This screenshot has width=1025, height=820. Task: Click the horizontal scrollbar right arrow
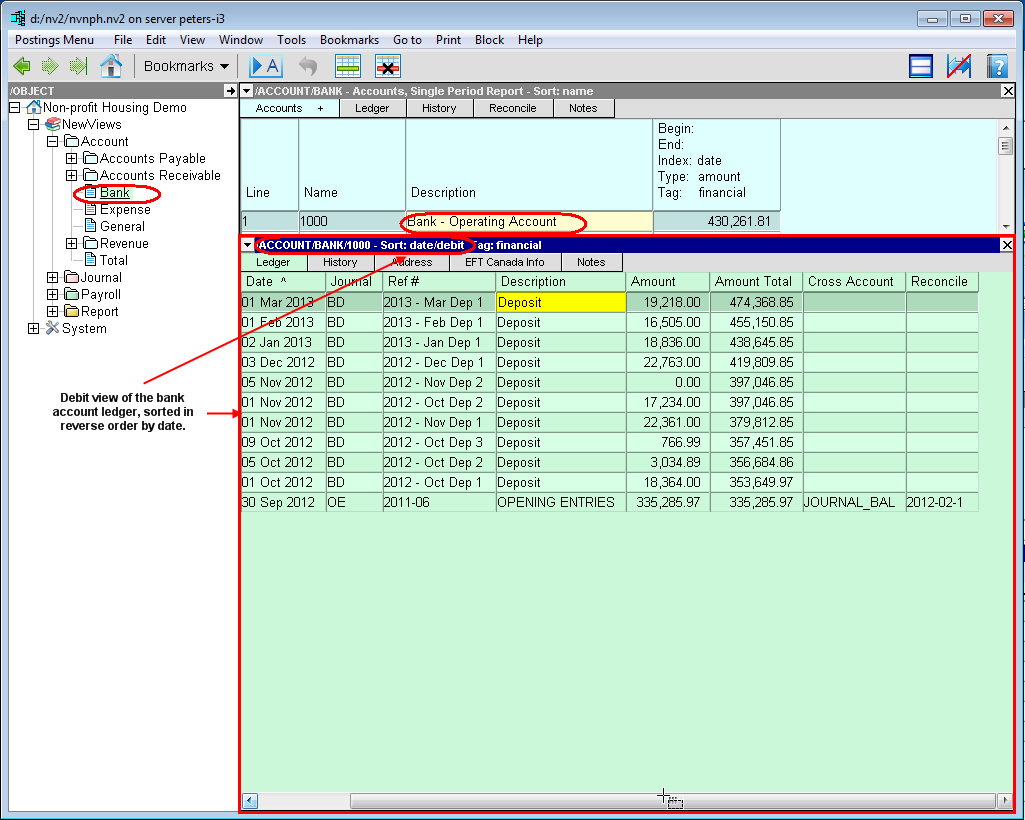pos(1004,801)
